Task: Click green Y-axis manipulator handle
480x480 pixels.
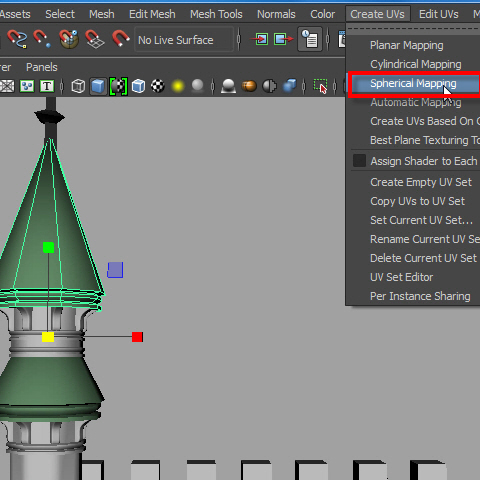Action: [49, 247]
